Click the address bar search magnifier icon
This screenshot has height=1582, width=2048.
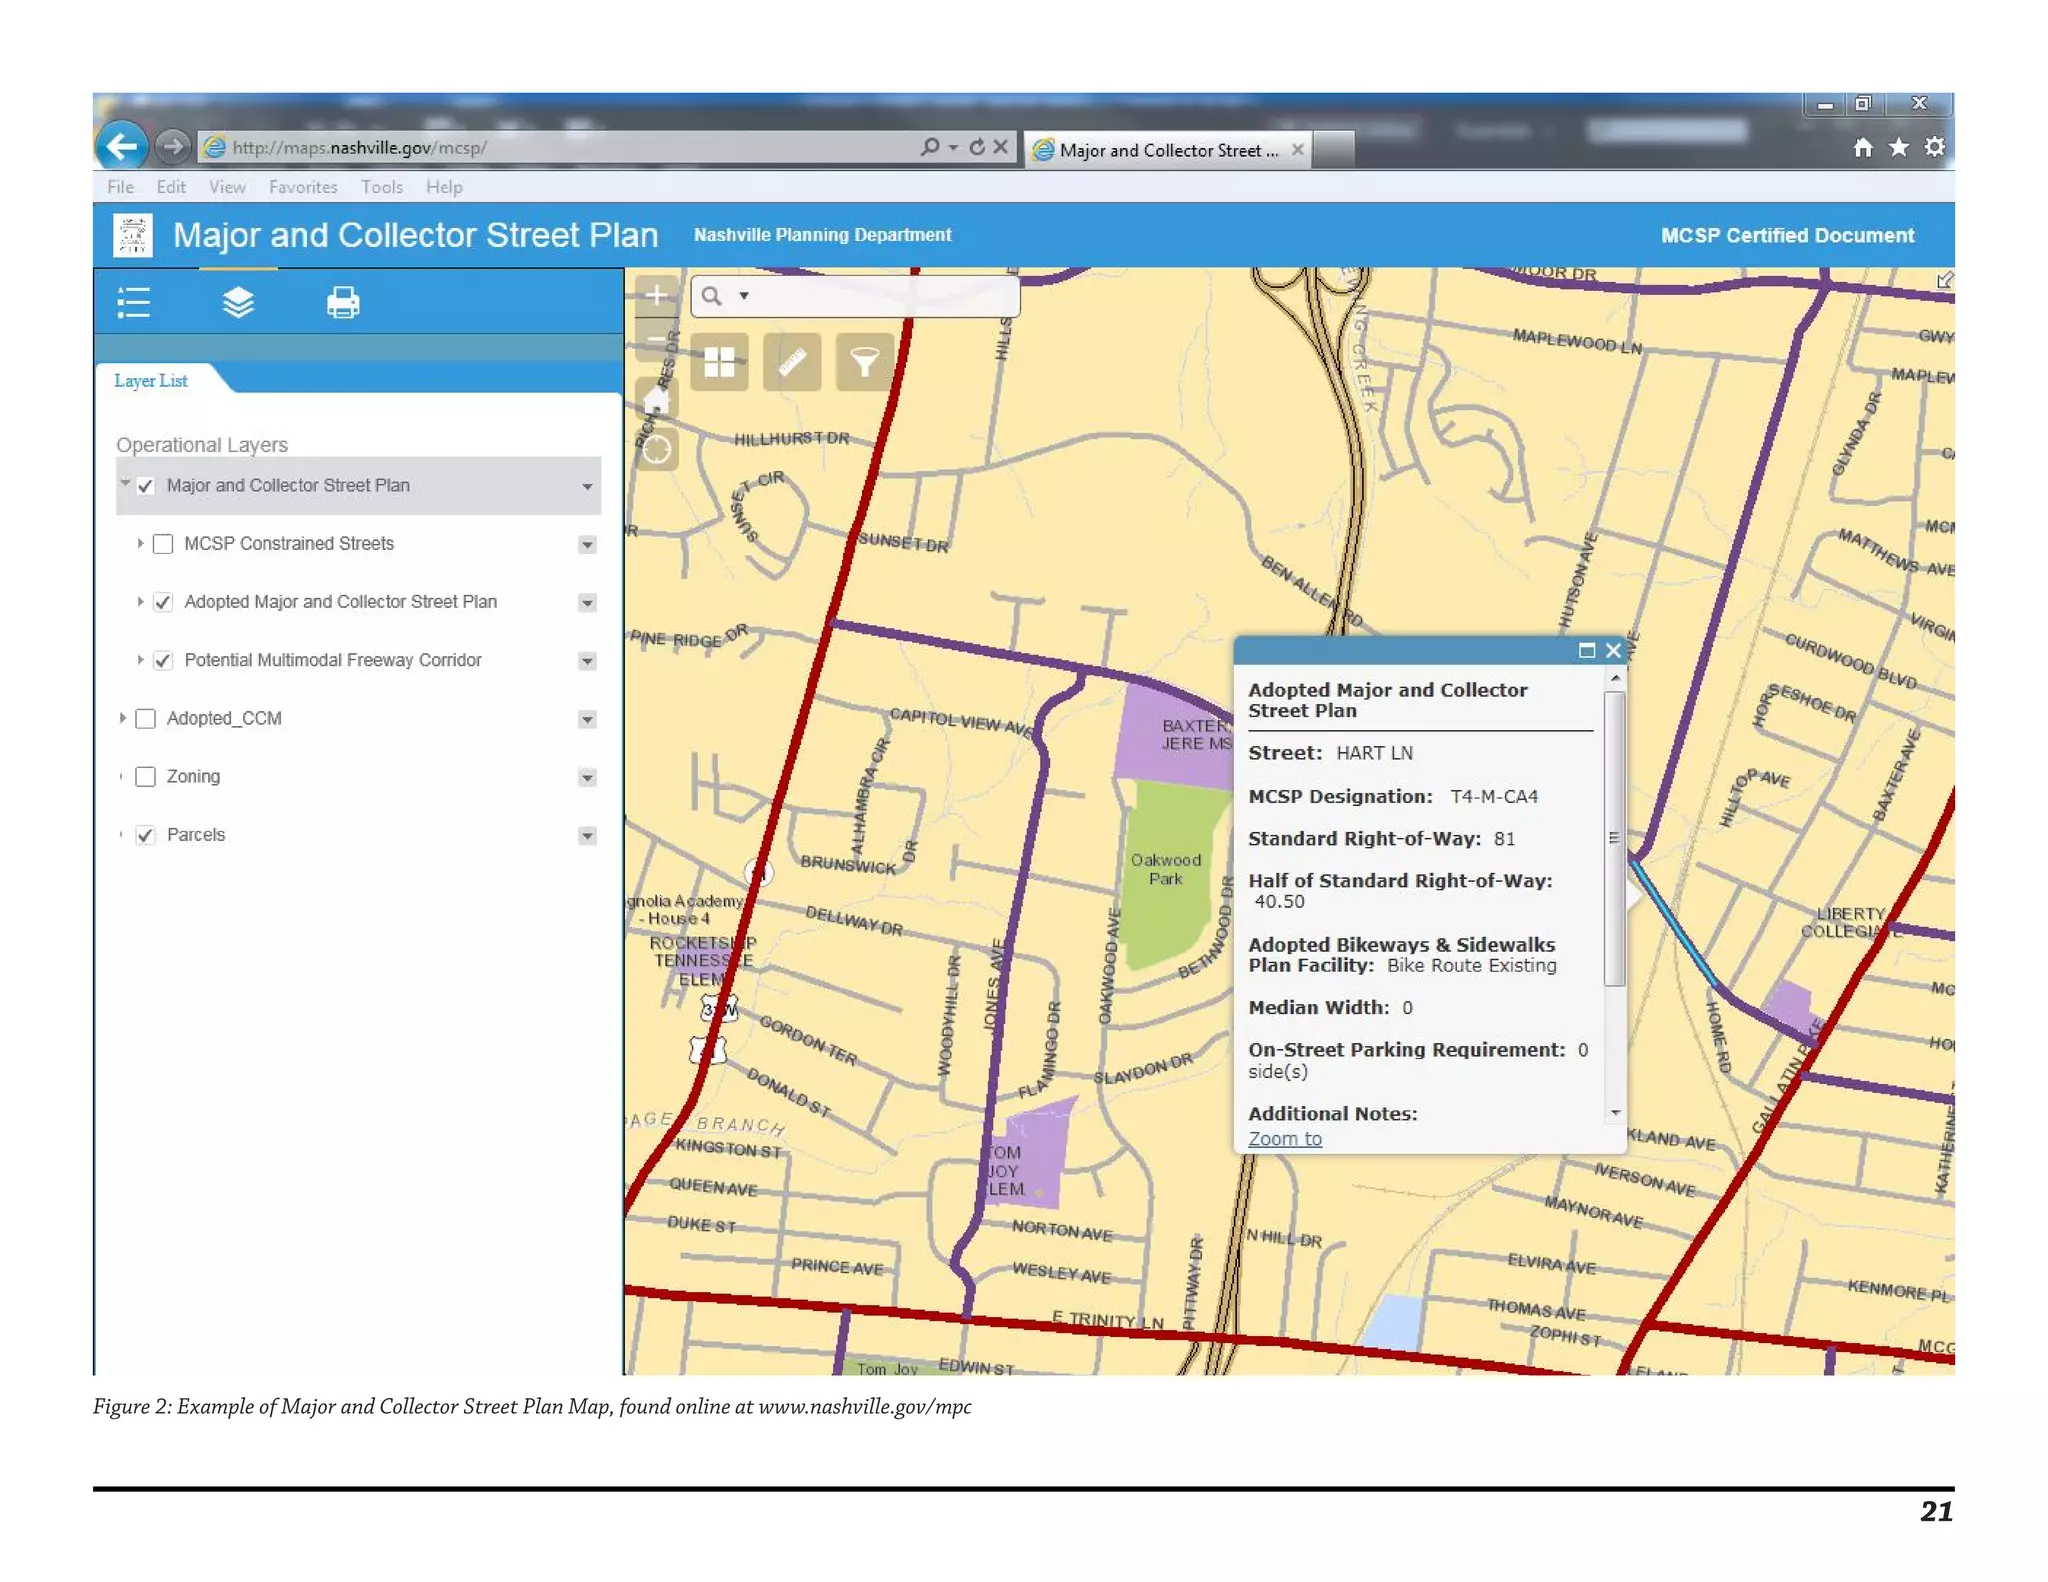pos(930,147)
